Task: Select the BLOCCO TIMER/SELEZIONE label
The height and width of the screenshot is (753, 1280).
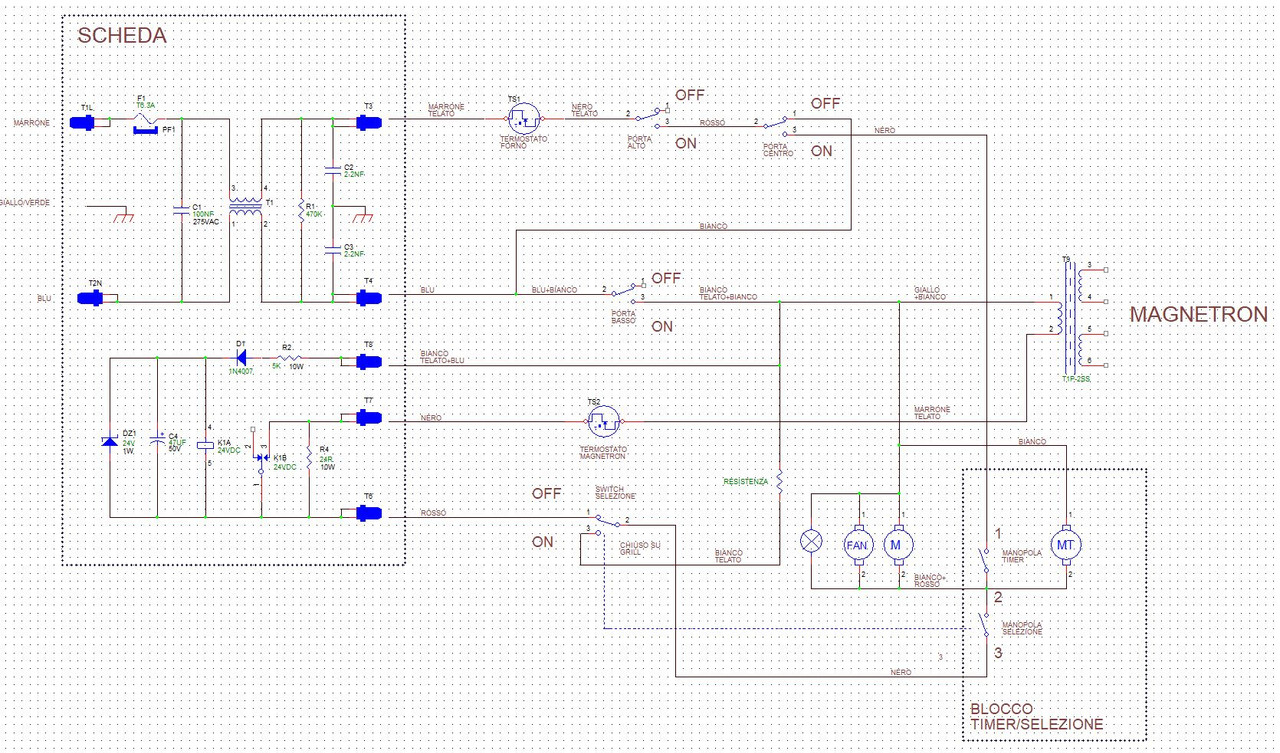Action: [x=1036, y=716]
